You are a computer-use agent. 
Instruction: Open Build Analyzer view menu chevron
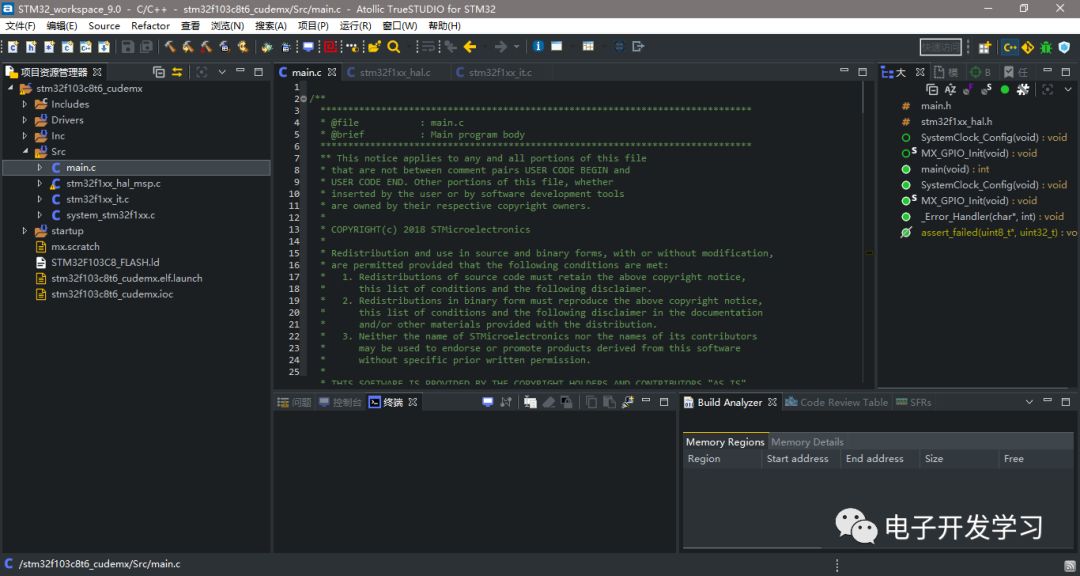(x=1029, y=402)
